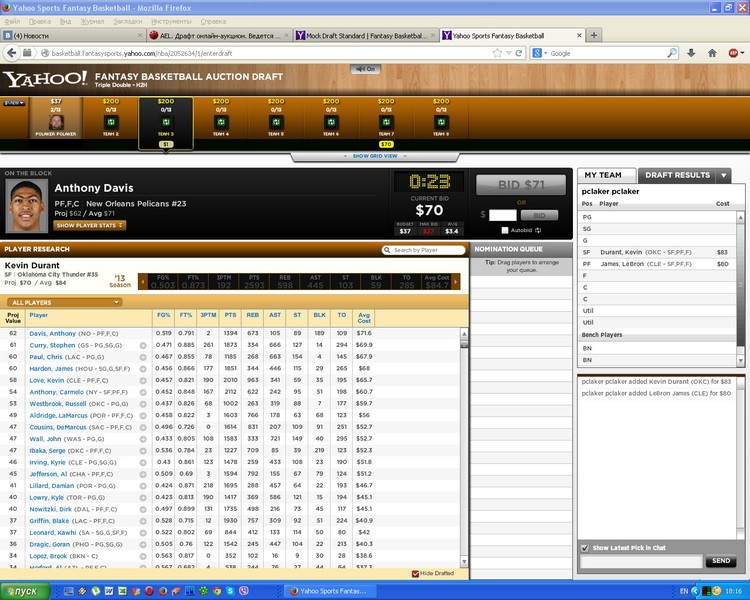Add Carmelo Anthony to queue icon
This screenshot has height=600, width=750.
click(143, 392)
